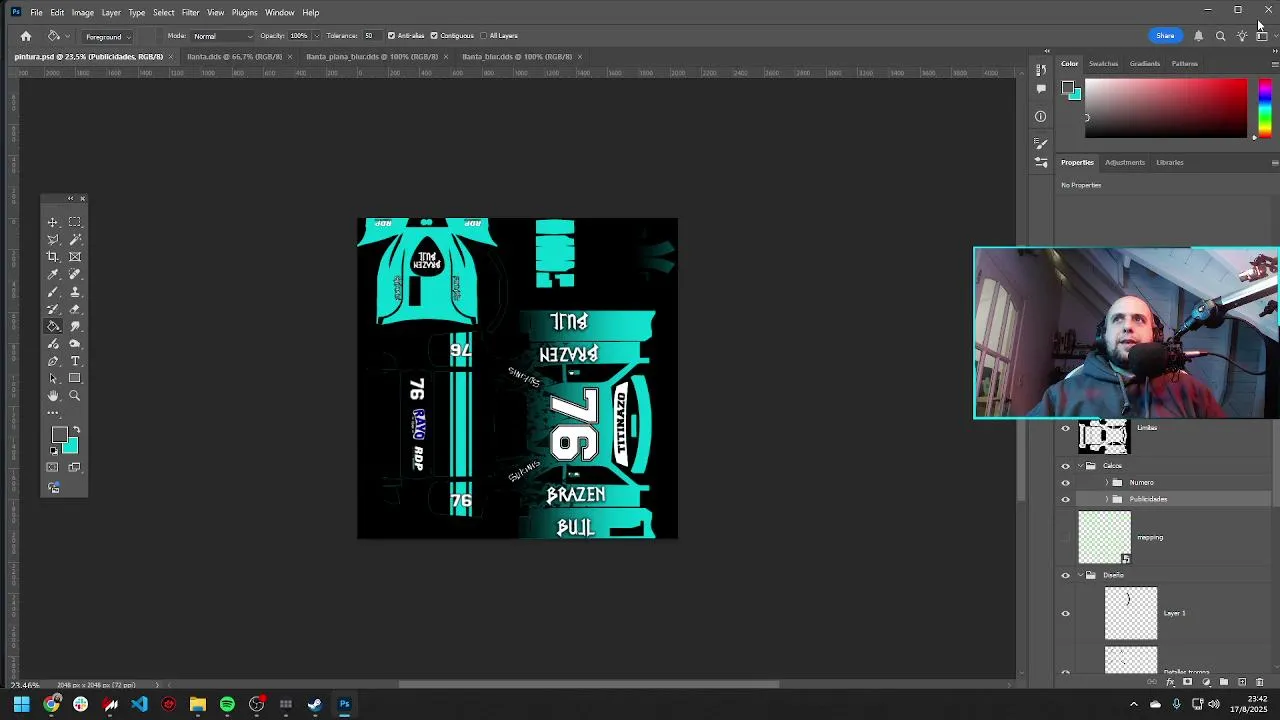Image resolution: width=1280 pixels, height=720 pixels.
Task: Hide Layer 1 visibility
Action: (x=1065, y=614)
